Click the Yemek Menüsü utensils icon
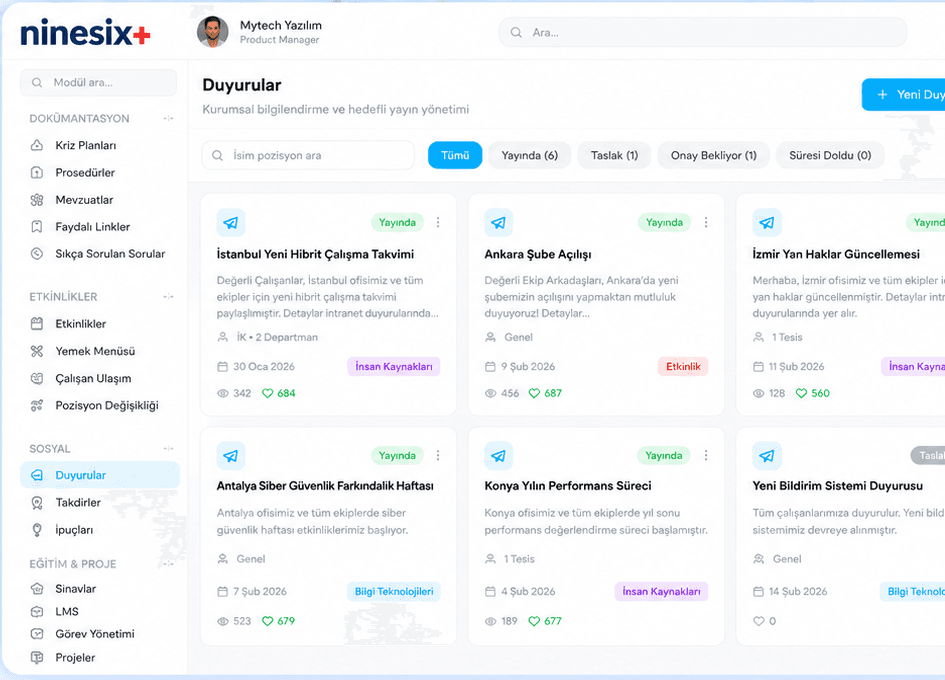This screenshot has height=680, width=945. click(37, 351)
